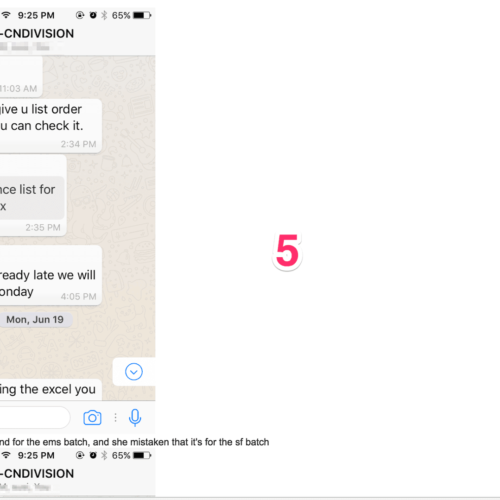Screen dimensions: 500x500
Task: Click the caption about ems batch
Action: pyautogui.click(x=134, y=442)
